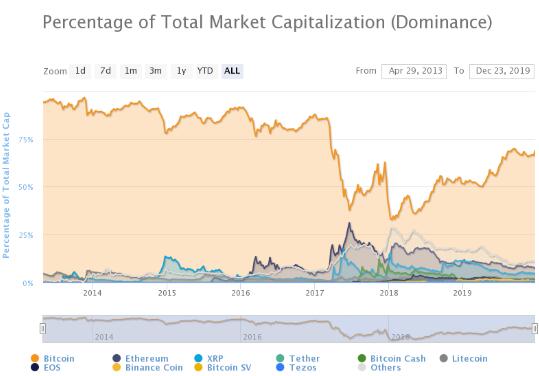Click the Bitcoin Cash dark green legend circle

click(x=362, y=358)
